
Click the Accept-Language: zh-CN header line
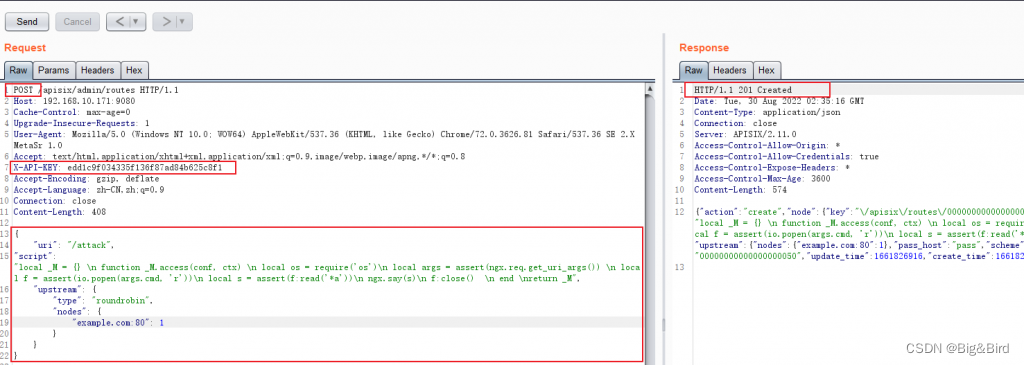coord(89,190)
